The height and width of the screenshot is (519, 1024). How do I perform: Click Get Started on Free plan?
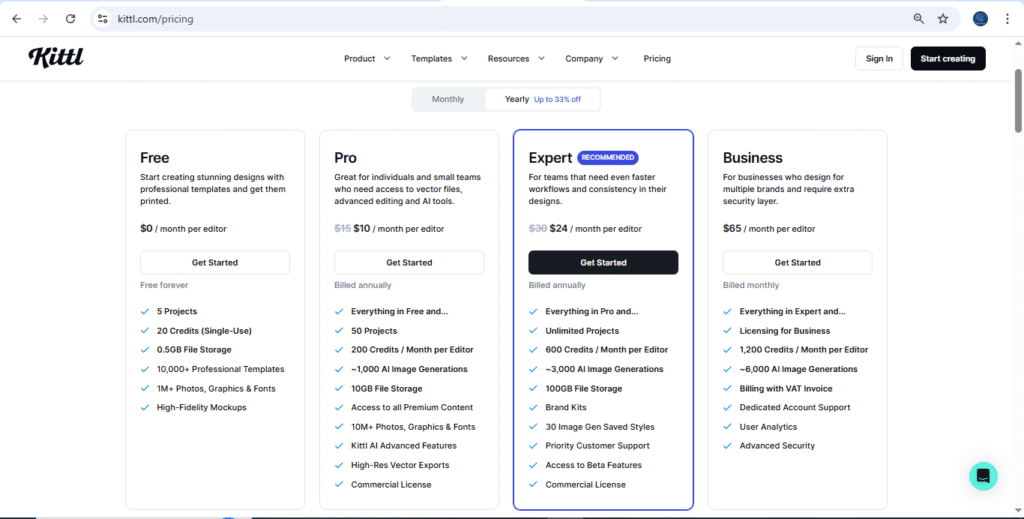tap(215, 262)
